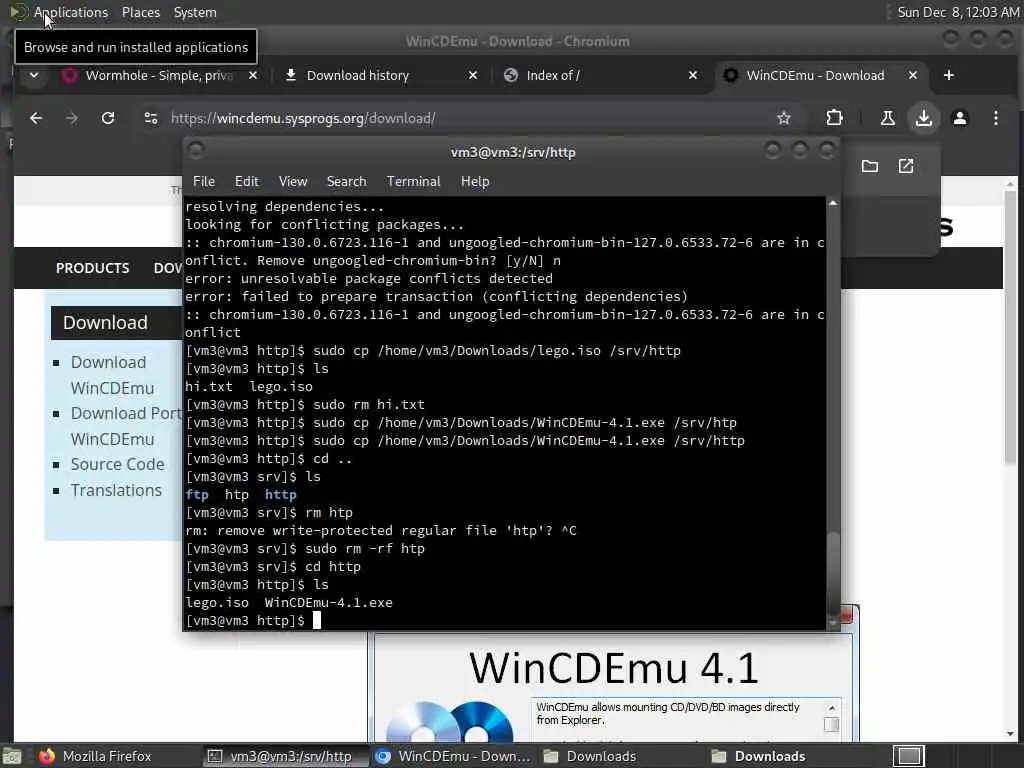
Task: Open the System menu in top panel
Action: pyautogui.click(x=195, y=12)
